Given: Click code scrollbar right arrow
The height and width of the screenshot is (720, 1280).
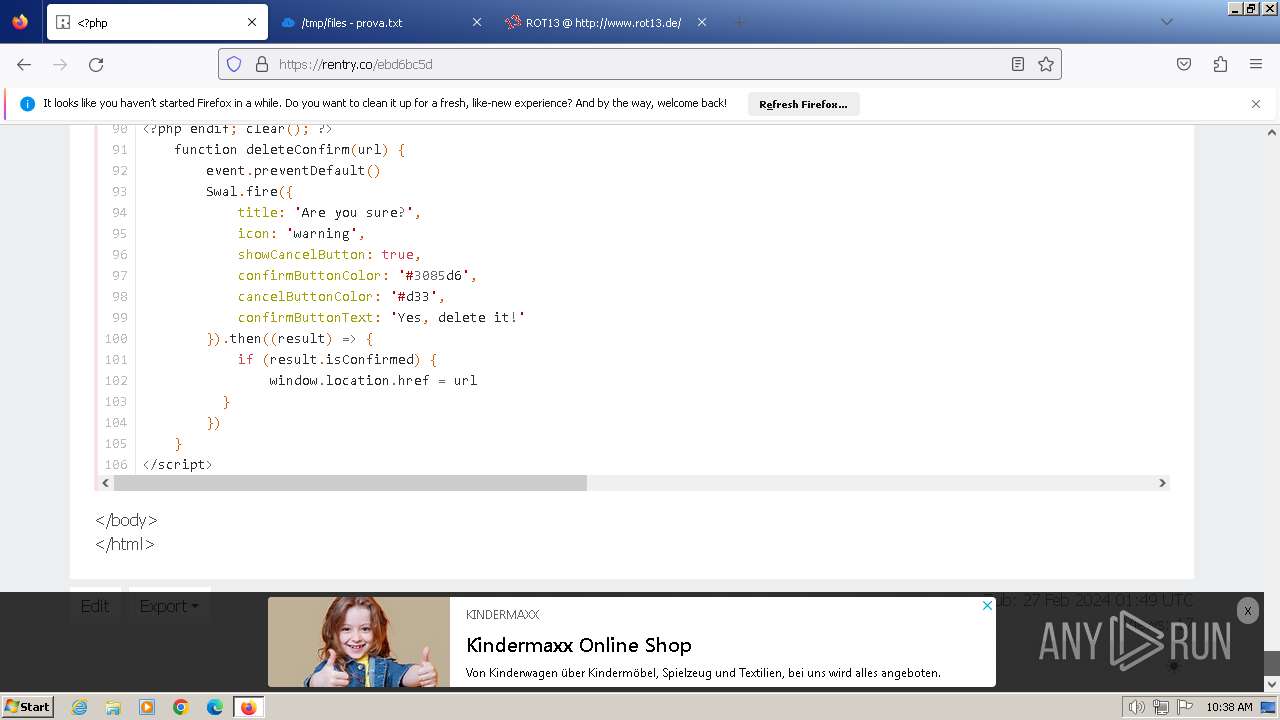Looking at the screenshot, I should coord(1162,483).
